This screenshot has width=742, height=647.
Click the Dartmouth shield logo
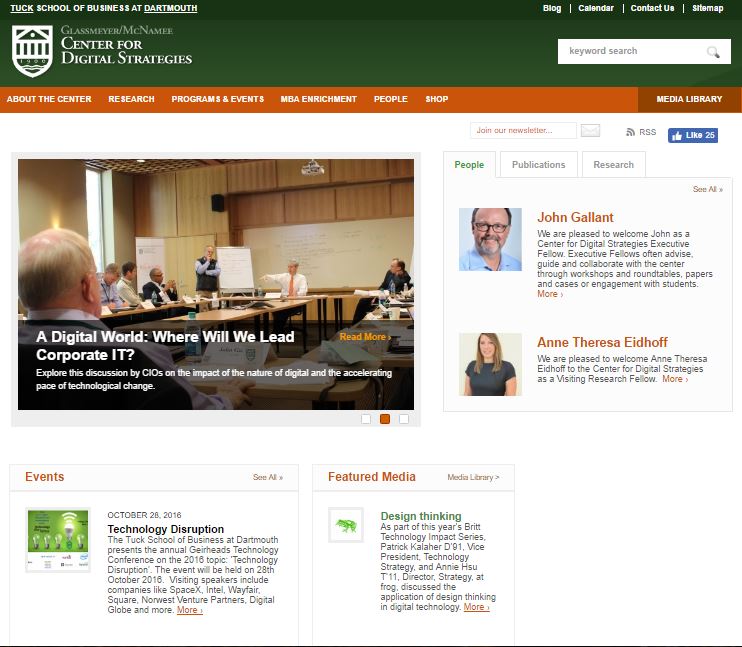(32, 51)
